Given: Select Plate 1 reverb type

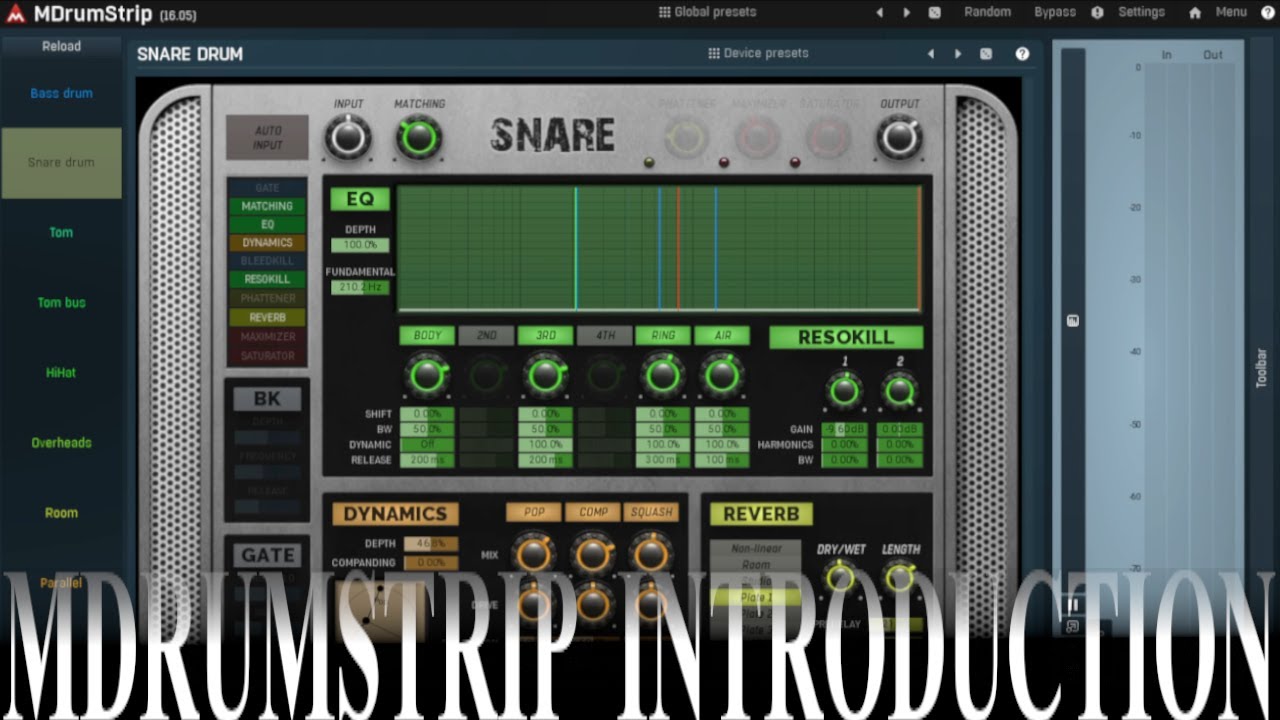Looking at the screenshot, I should [x=756, y=597].
